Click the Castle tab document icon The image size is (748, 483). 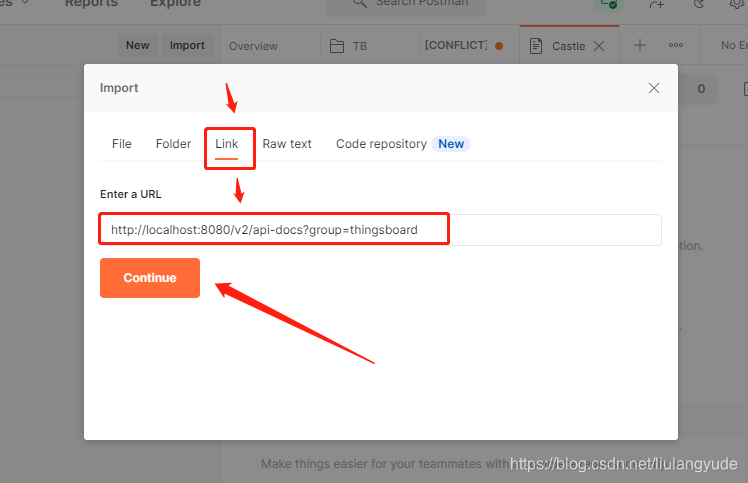tap(536, 46)
